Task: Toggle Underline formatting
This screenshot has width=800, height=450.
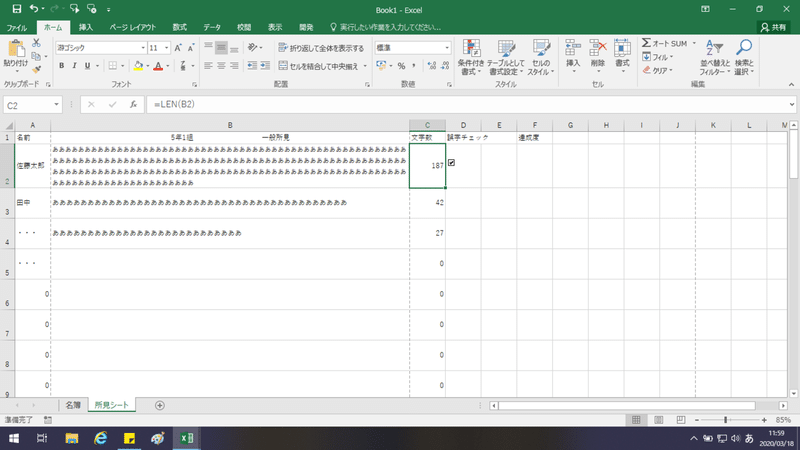Action: tap(87, 66)
